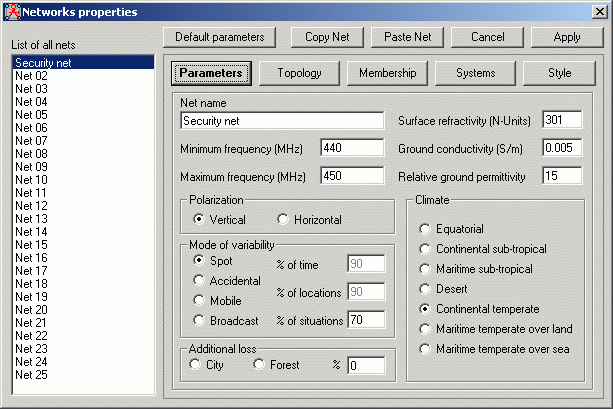Apply the network property changes

[567, 37]
